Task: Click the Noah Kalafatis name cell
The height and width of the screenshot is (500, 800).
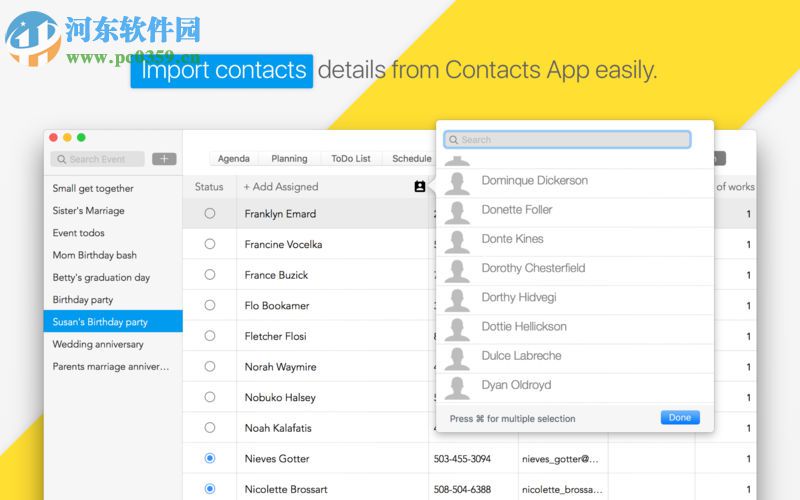Action: pos(332,428)
